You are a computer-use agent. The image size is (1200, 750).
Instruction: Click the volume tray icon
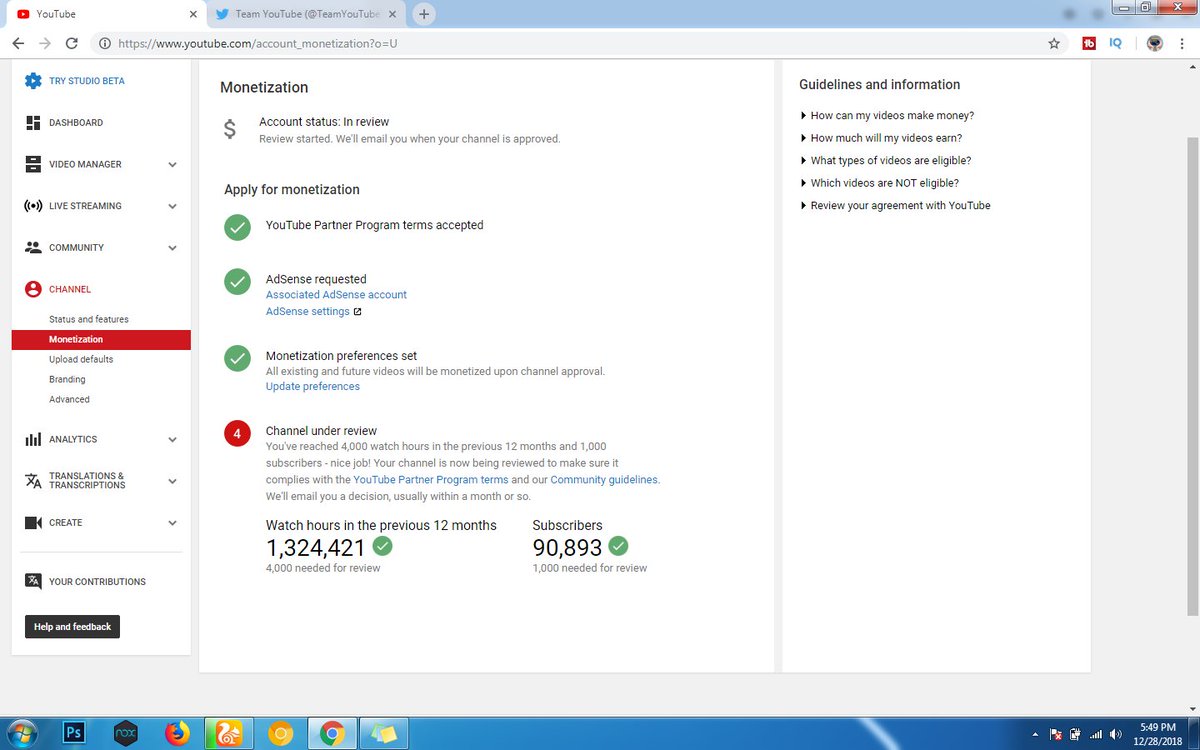(x=1115, y=735)
